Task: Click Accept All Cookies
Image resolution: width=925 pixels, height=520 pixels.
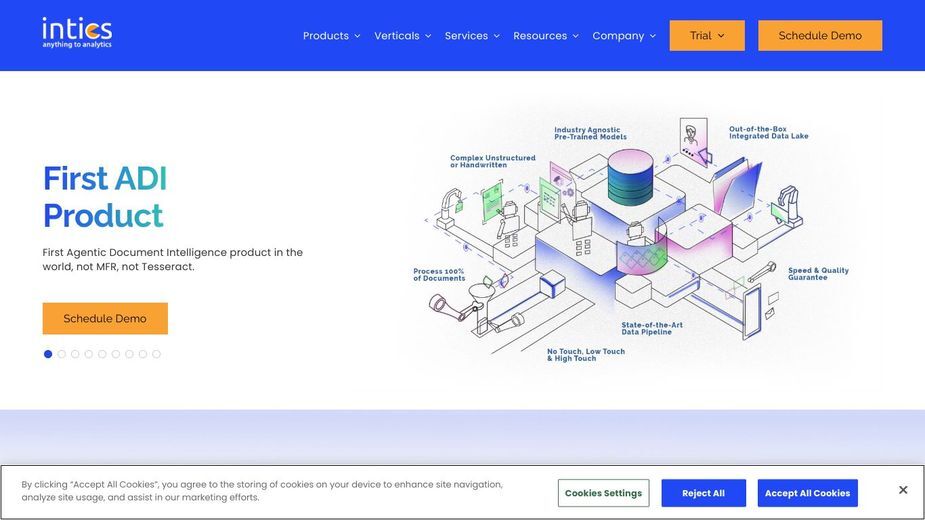Action: click(x=808, y=493)
